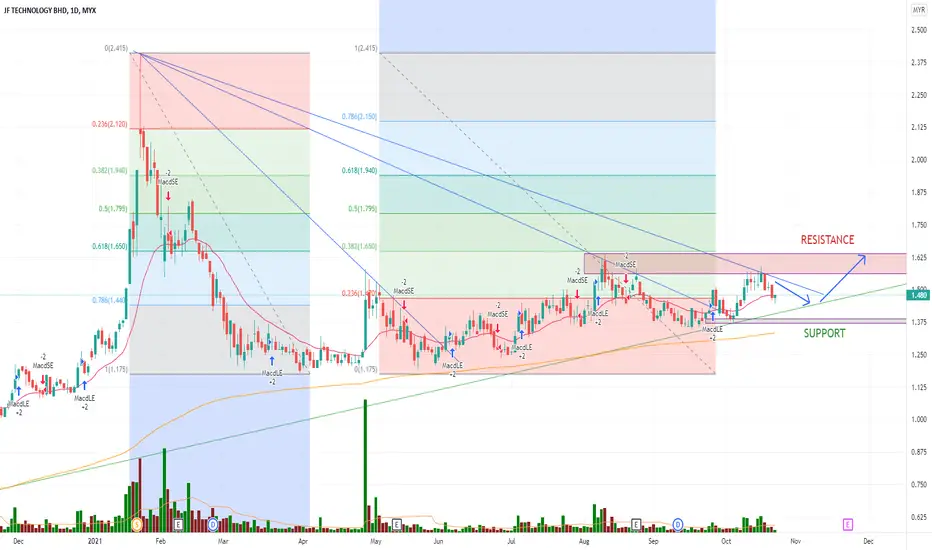932x550 pixels.
Task: Click the Jun label on time axis
Action: 438,541
